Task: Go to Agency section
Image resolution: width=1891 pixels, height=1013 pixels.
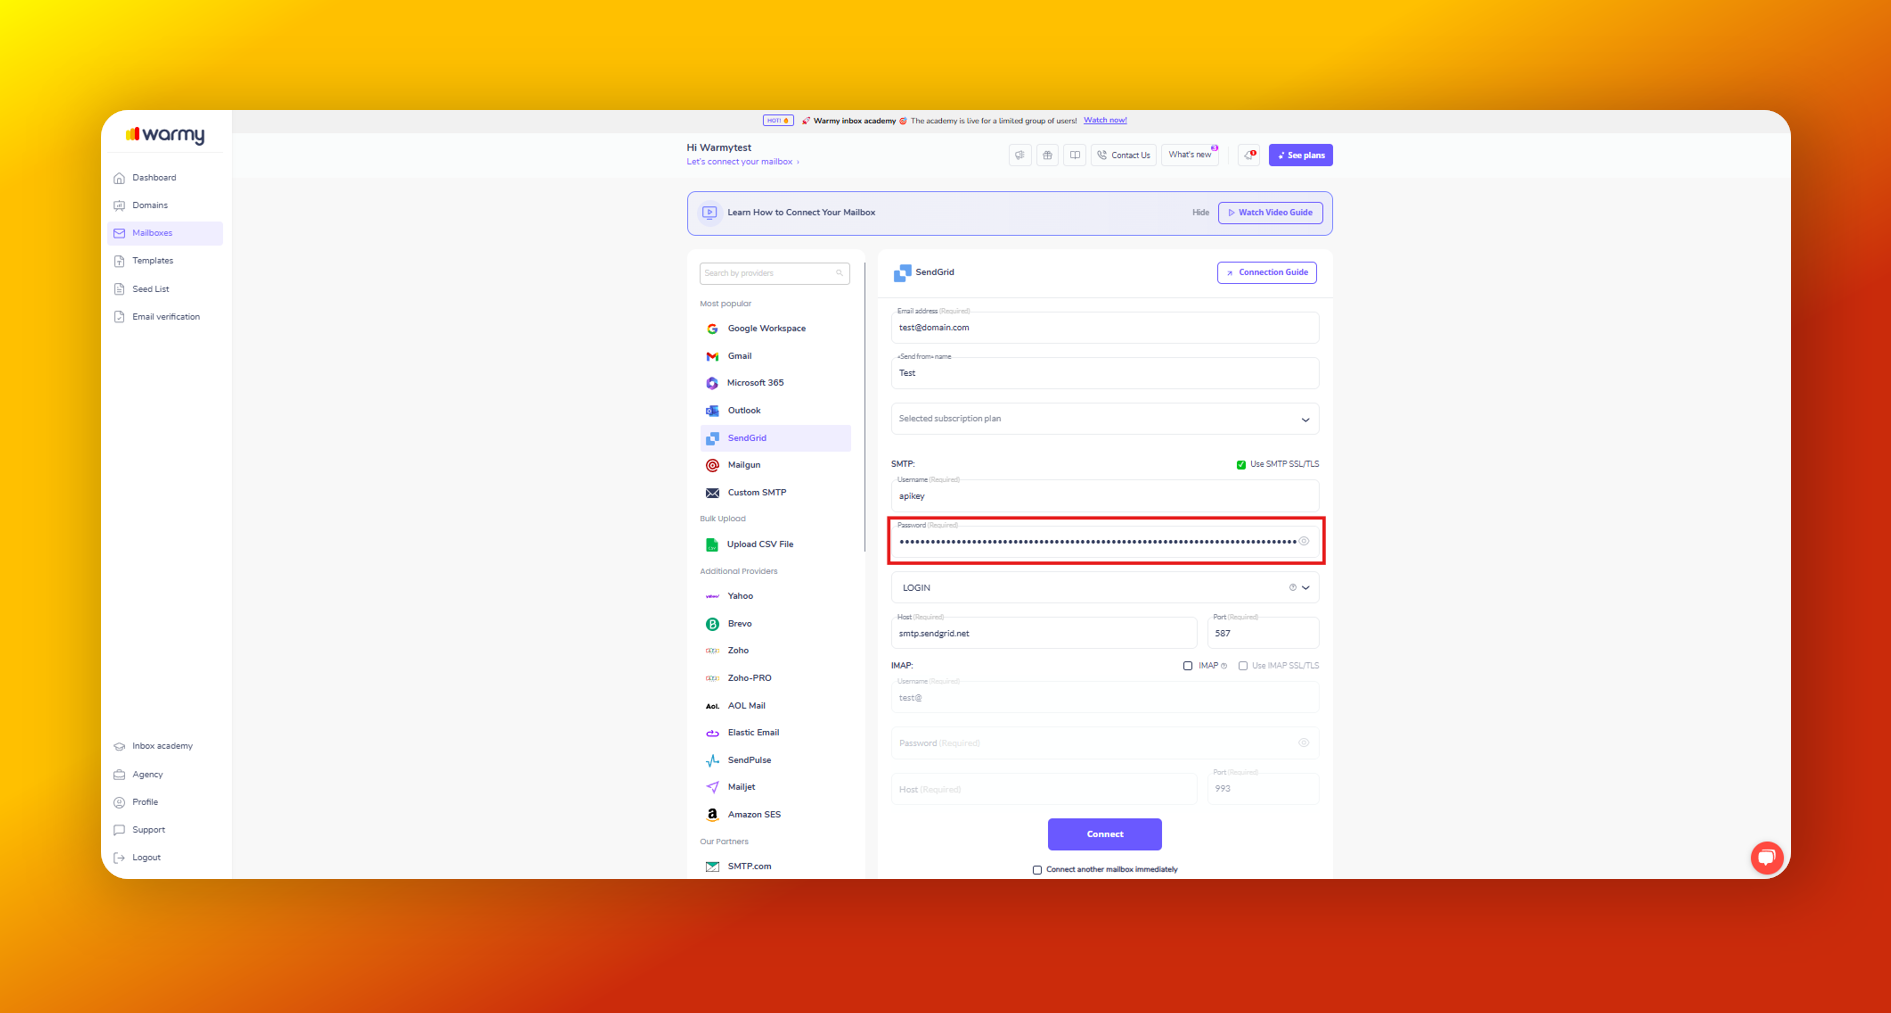Action: point(165,774)
